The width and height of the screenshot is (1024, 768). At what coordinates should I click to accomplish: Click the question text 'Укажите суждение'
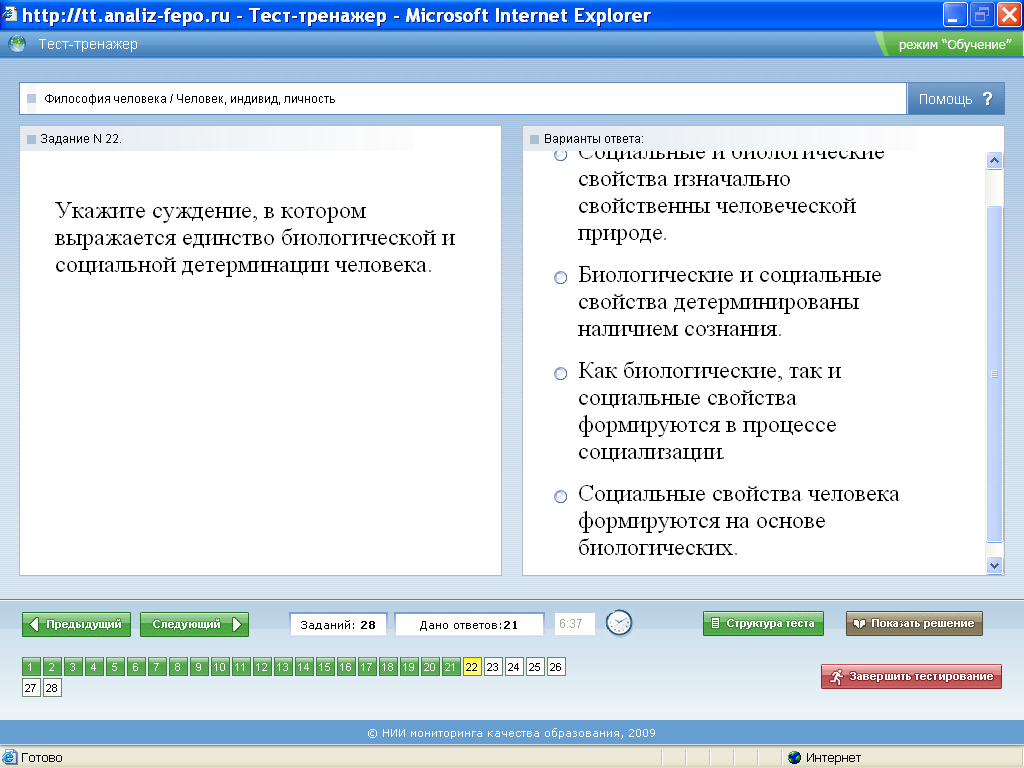[255, 238]
